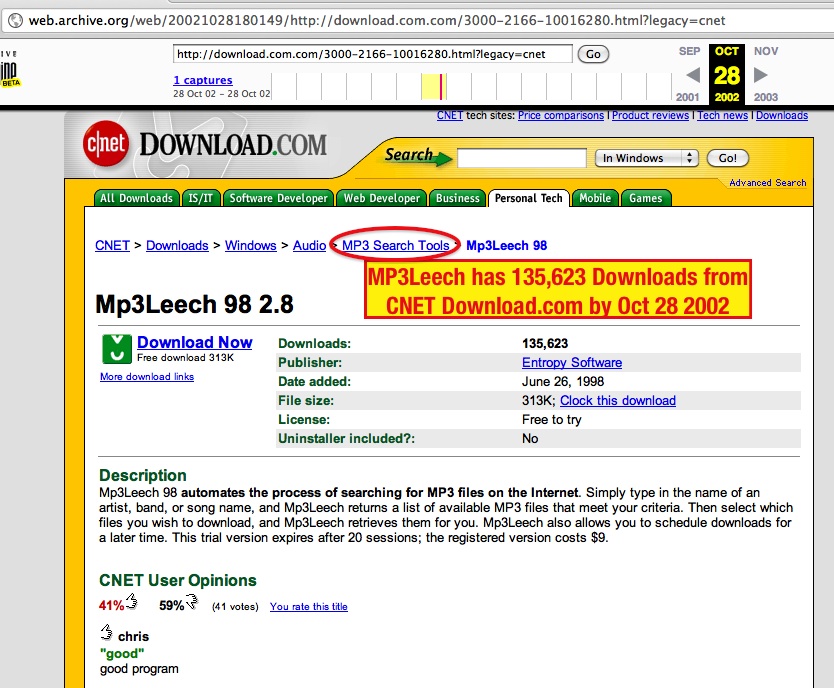Click the green Download Now arrow icon
Screen dimensions: 834x688
[x=116, y=349]
